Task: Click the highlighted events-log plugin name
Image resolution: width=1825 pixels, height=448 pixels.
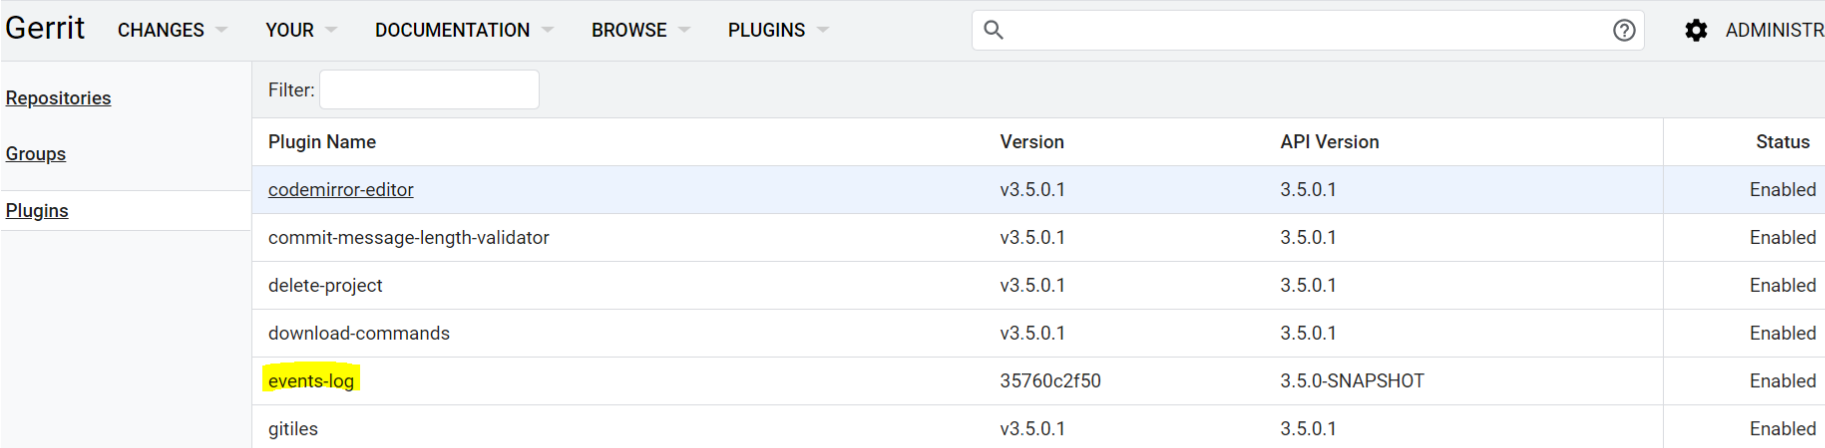Action: pos(311,381)
